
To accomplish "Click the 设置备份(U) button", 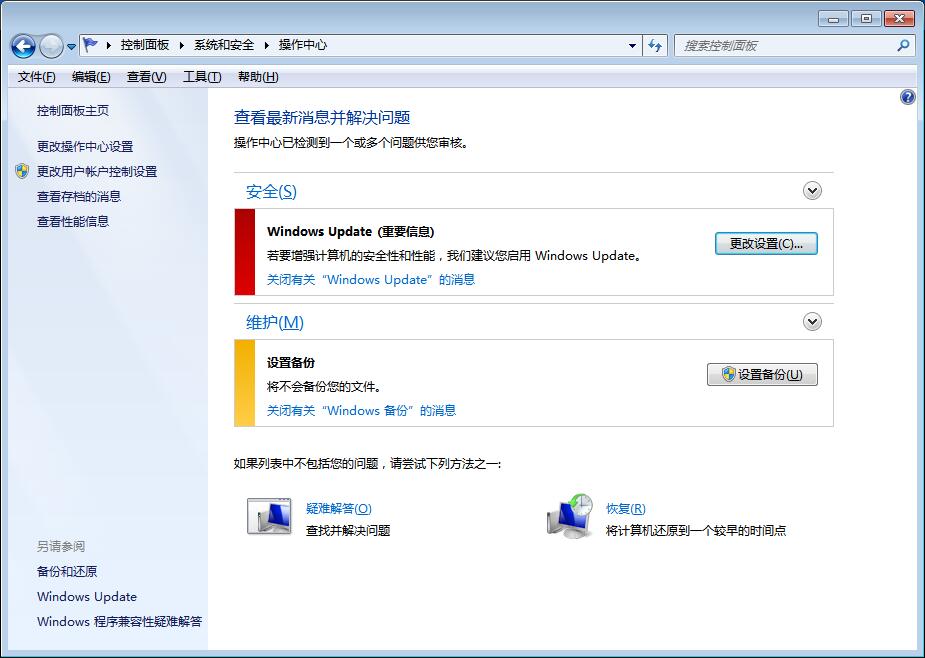I will pos(762,375).
